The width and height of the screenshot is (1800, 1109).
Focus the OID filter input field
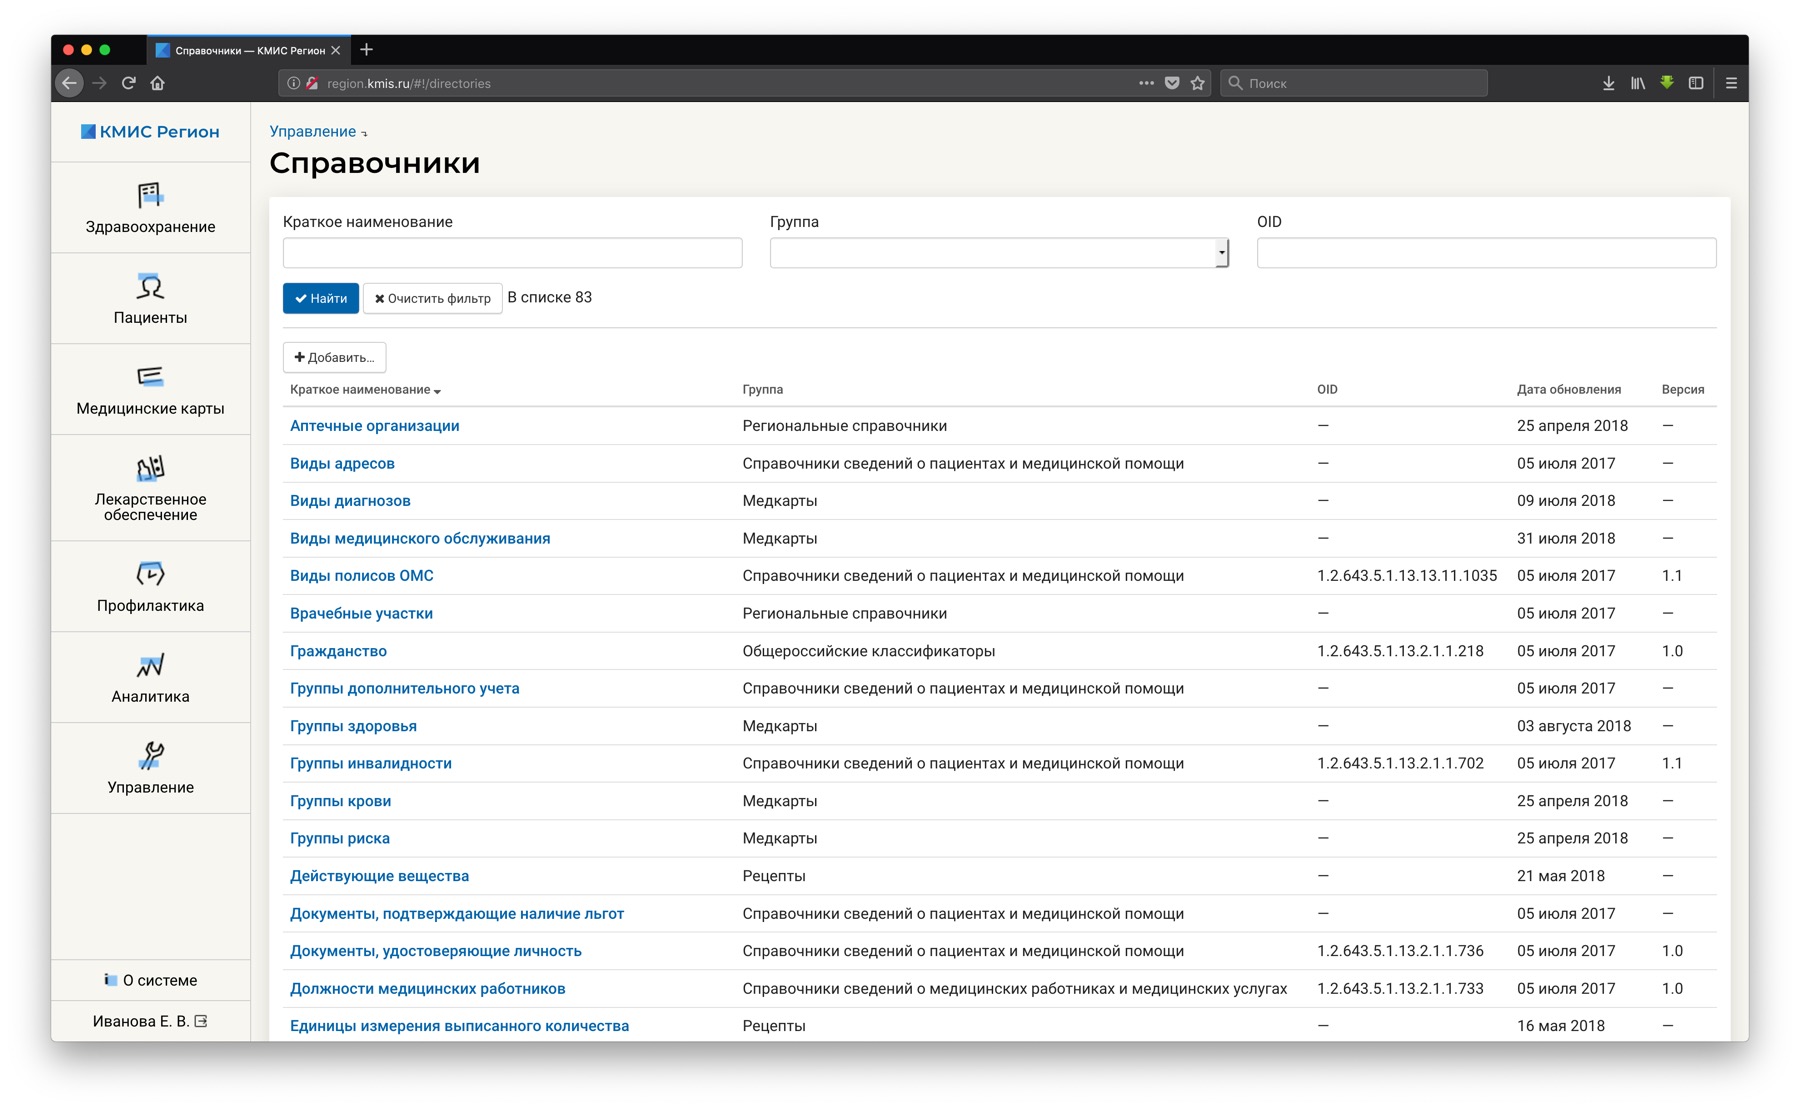[x=1486, y=253]
